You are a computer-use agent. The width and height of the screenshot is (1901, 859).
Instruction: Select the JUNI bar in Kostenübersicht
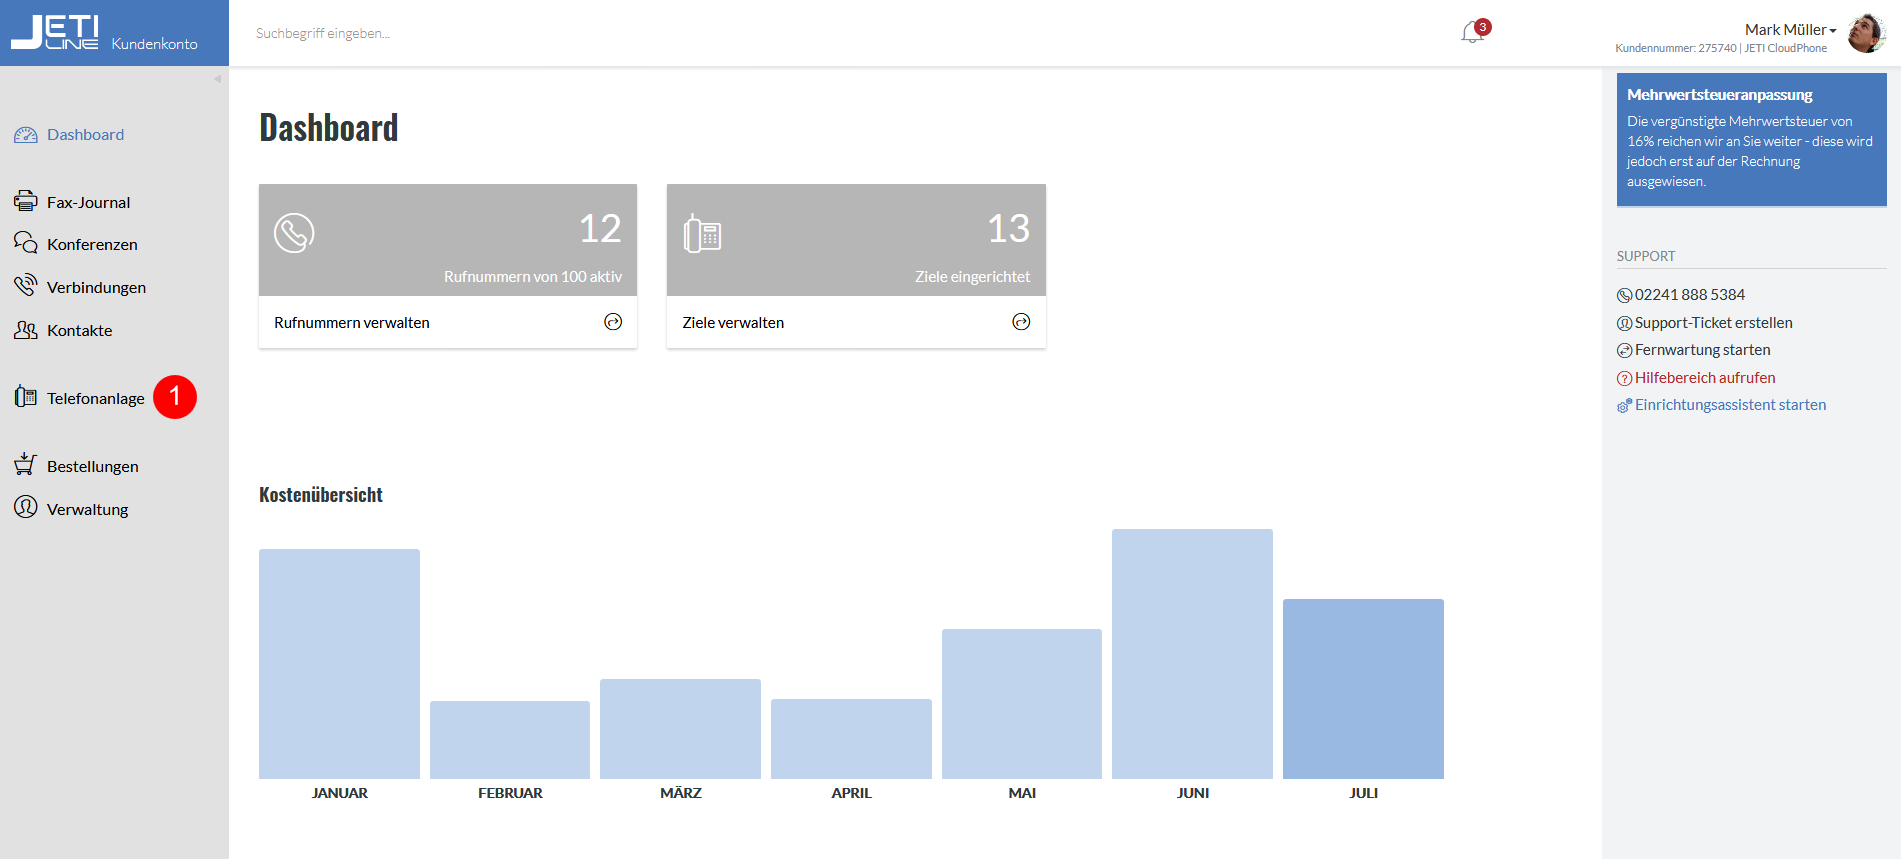1192,654
